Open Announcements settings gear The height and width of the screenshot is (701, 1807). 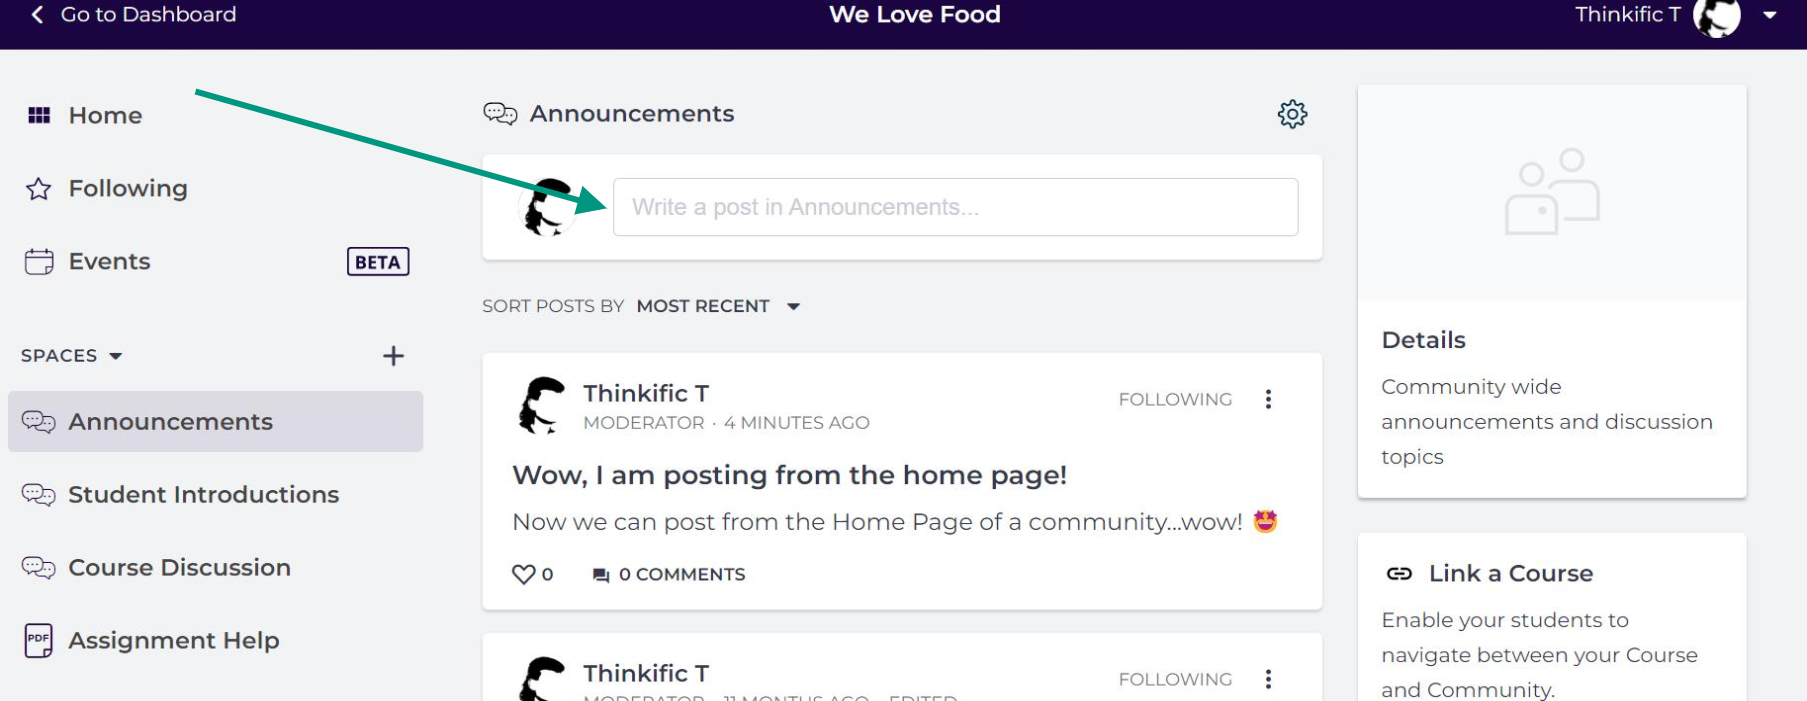point(1292,114)
